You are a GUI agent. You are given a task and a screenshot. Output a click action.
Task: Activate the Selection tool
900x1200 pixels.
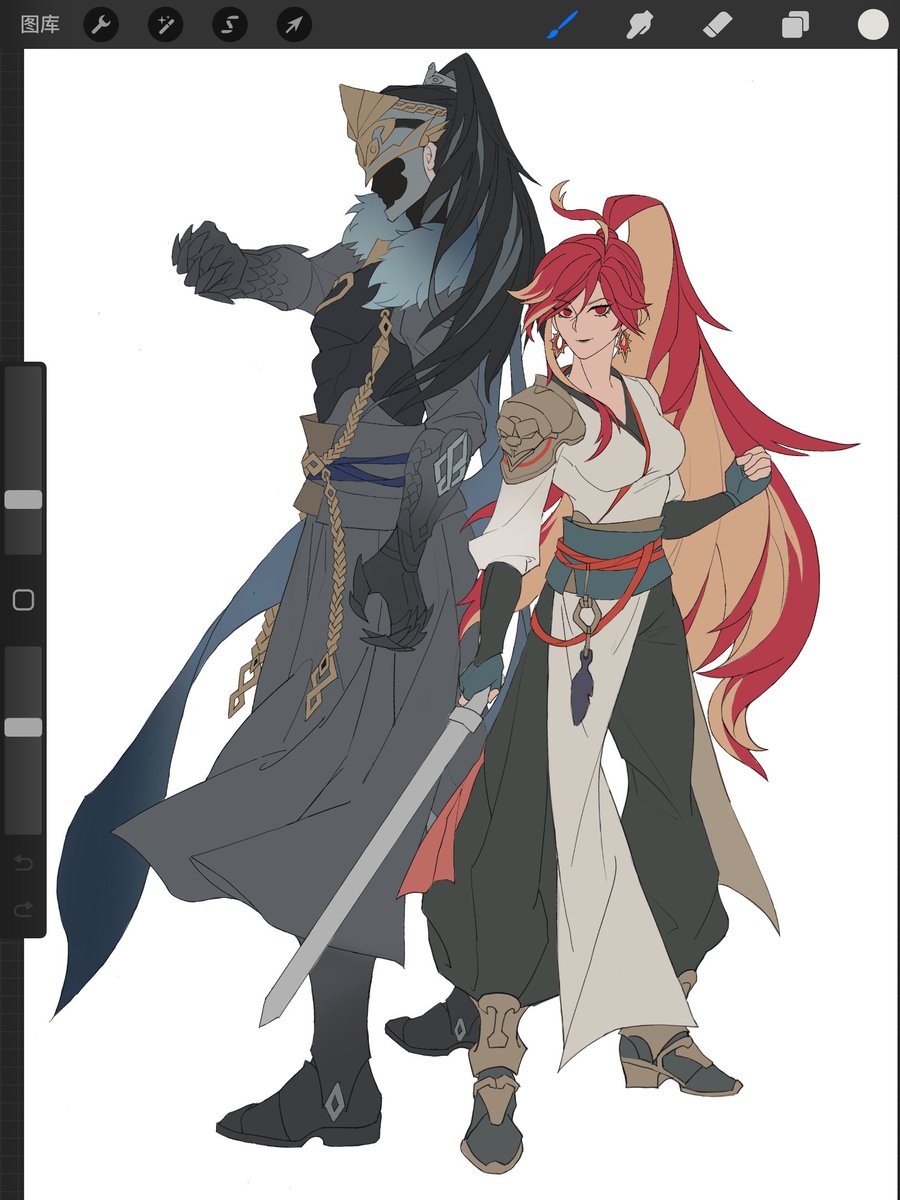click(x=230, y=25)
